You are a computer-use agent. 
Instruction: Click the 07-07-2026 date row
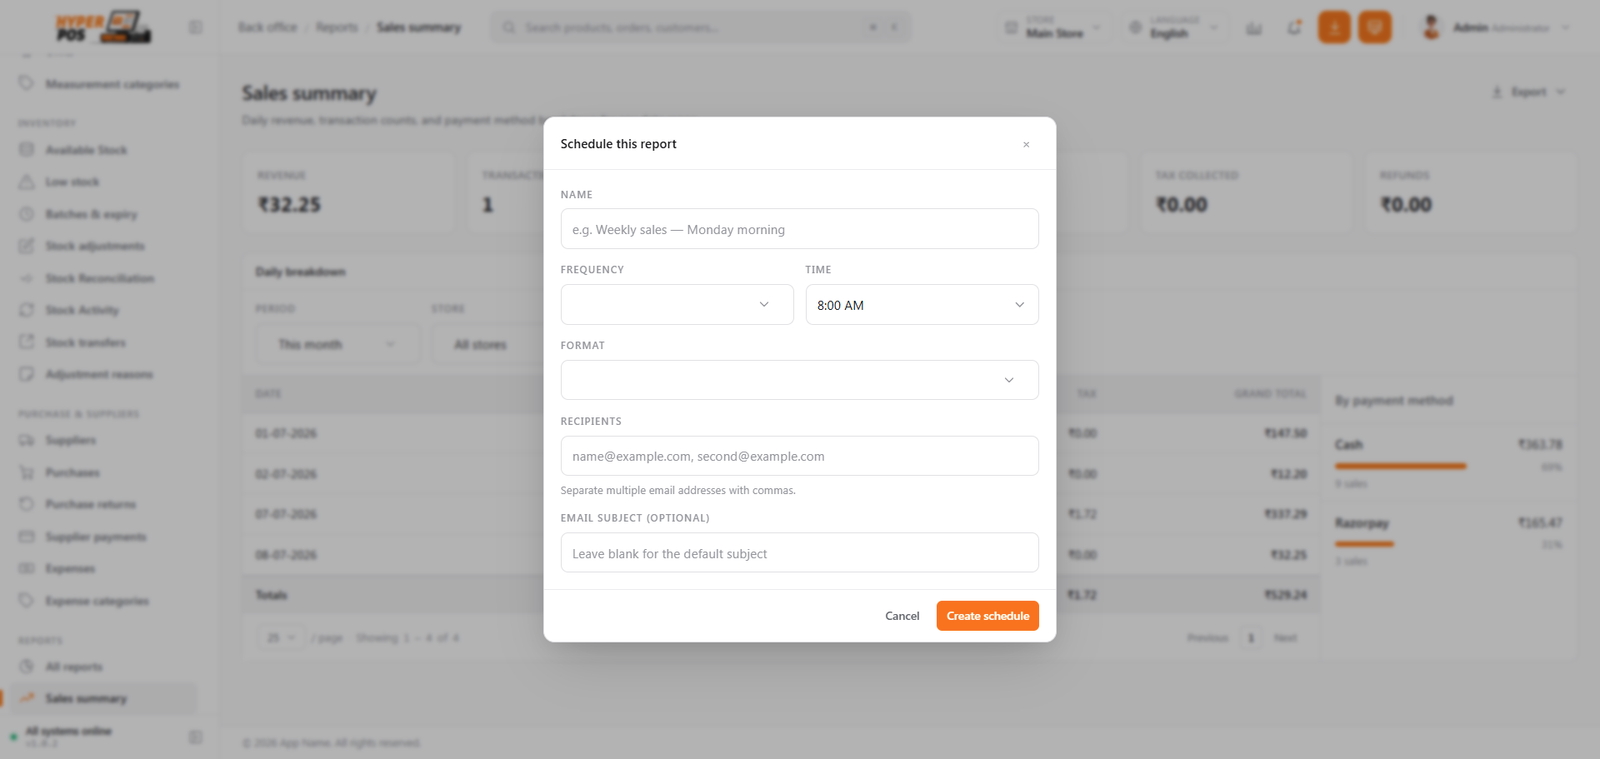point(780,514)
